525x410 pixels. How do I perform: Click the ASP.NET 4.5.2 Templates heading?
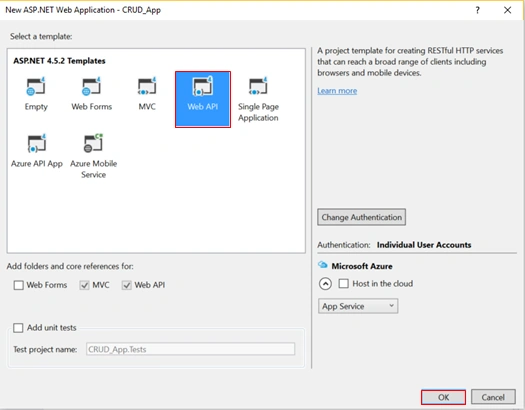pos(59,61)
